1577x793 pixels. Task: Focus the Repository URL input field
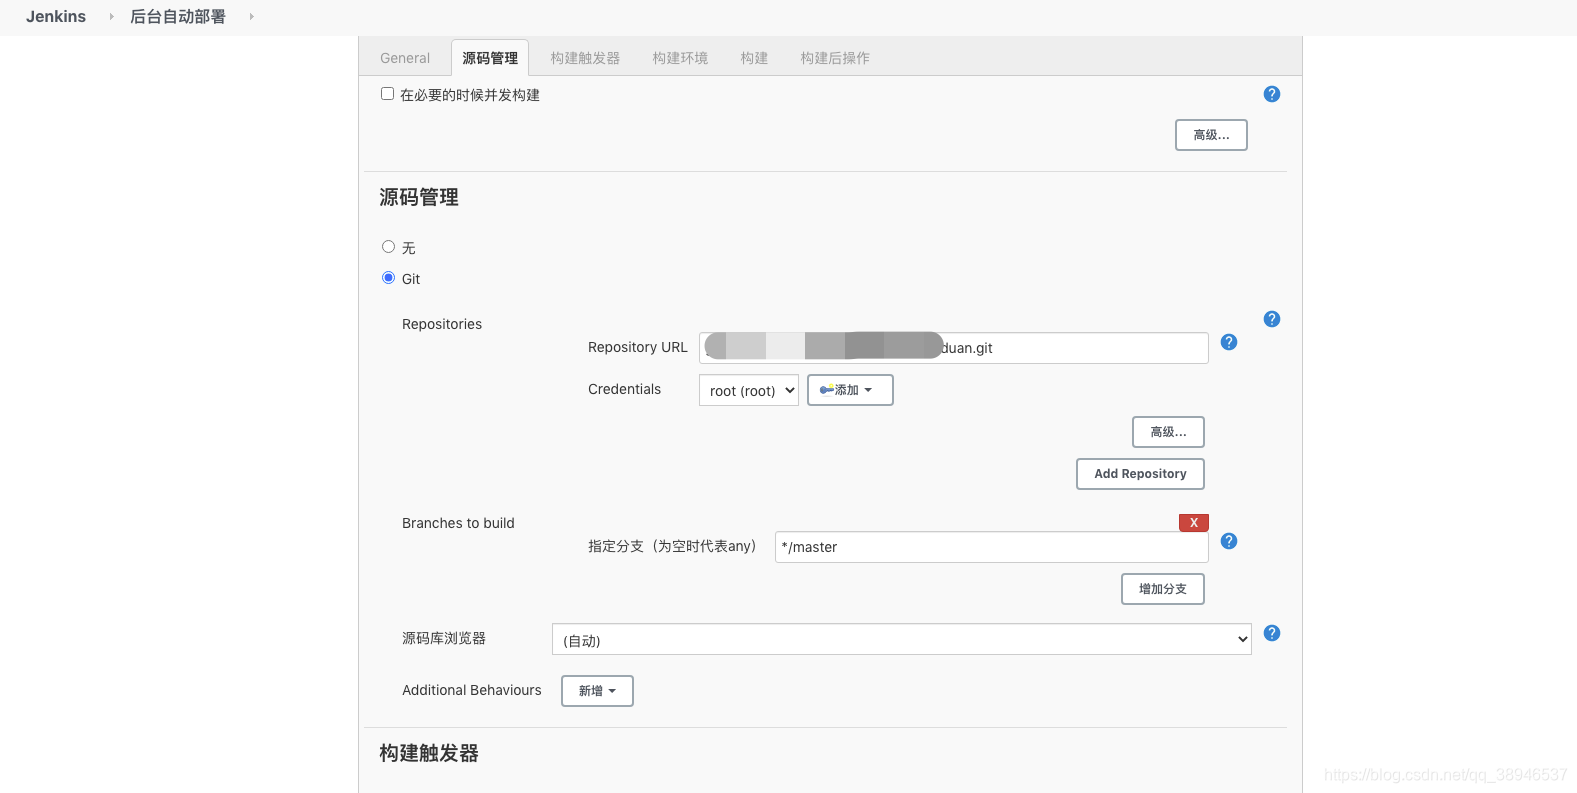(953, 348)
